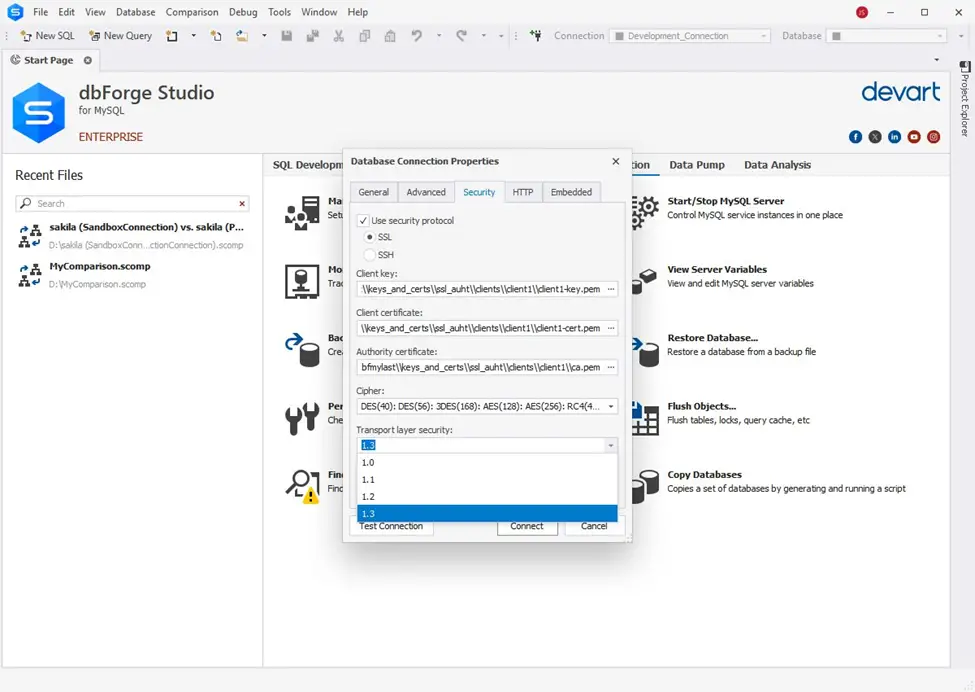Switch to the HTTP tab in dialog
975x692 pixels.
click(523, 192)
